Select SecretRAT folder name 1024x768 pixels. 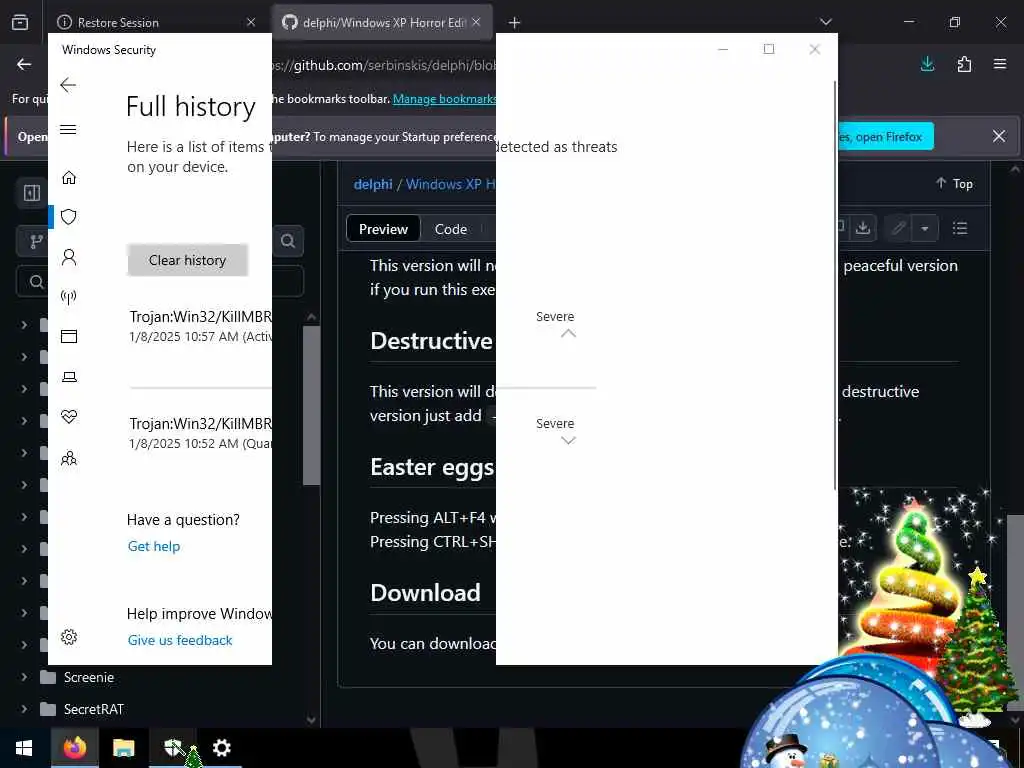(x=93, y=709)
